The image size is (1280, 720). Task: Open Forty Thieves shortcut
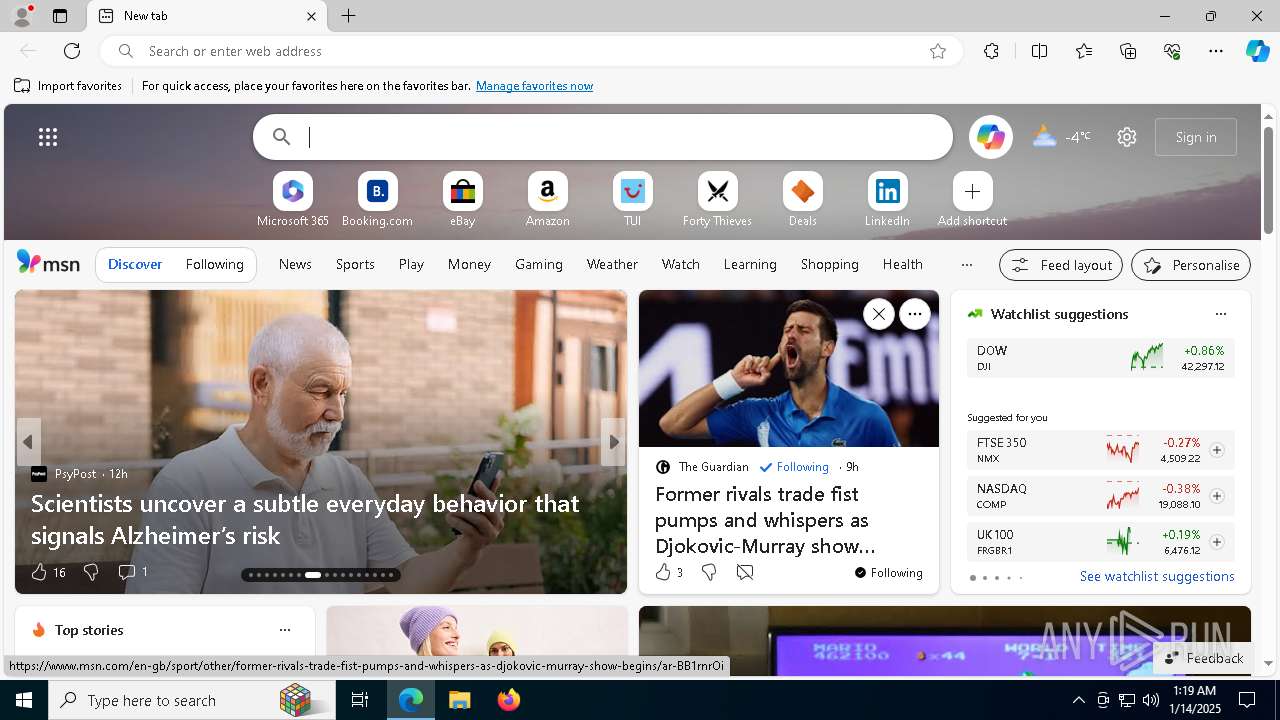click(x=718, y=200)
